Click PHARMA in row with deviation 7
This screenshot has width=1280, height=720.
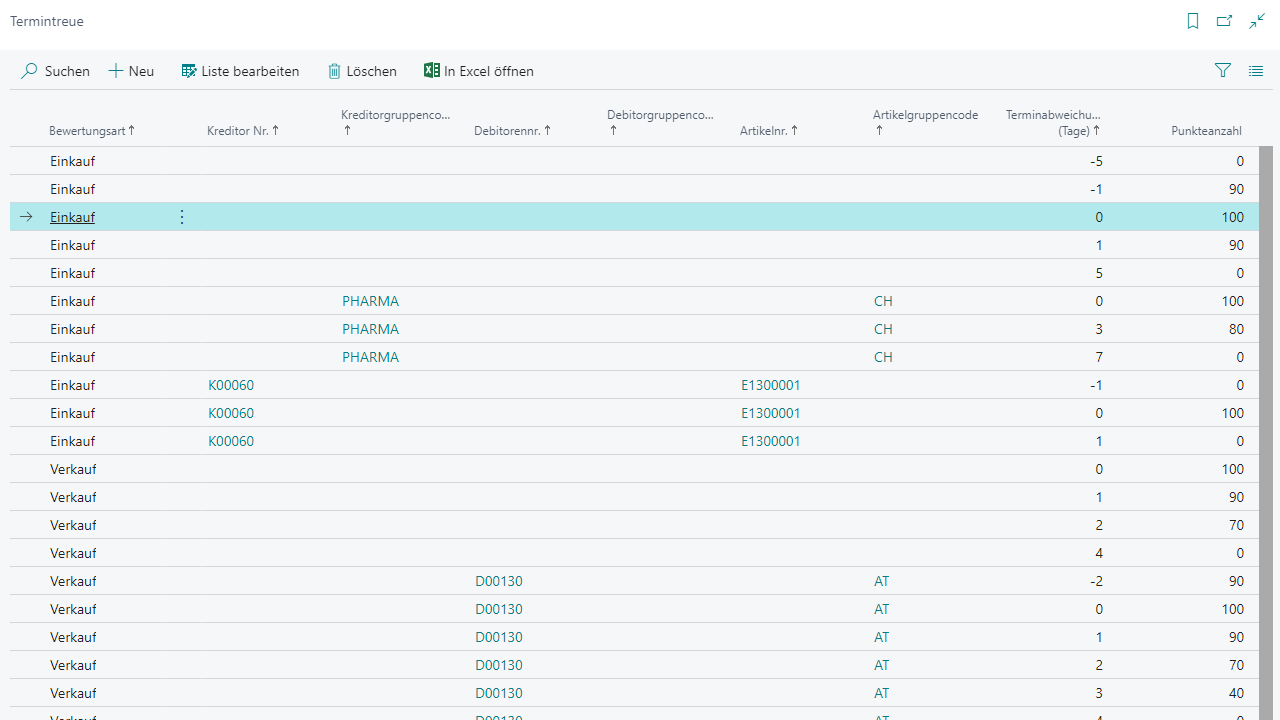(370, 357)
